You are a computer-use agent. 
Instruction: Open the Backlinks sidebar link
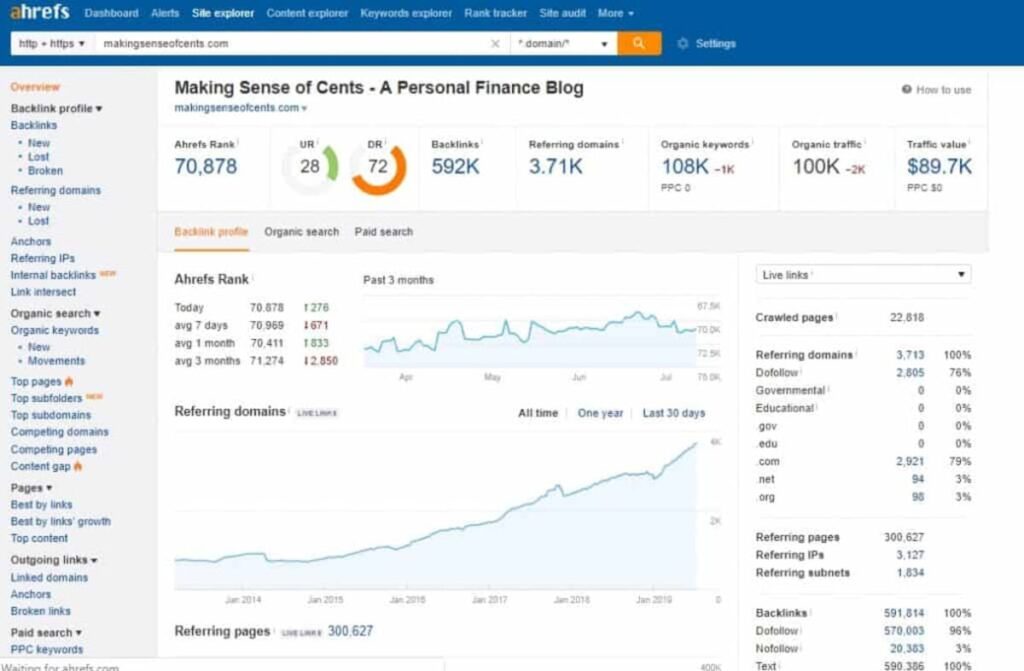[x=33, y=125]
